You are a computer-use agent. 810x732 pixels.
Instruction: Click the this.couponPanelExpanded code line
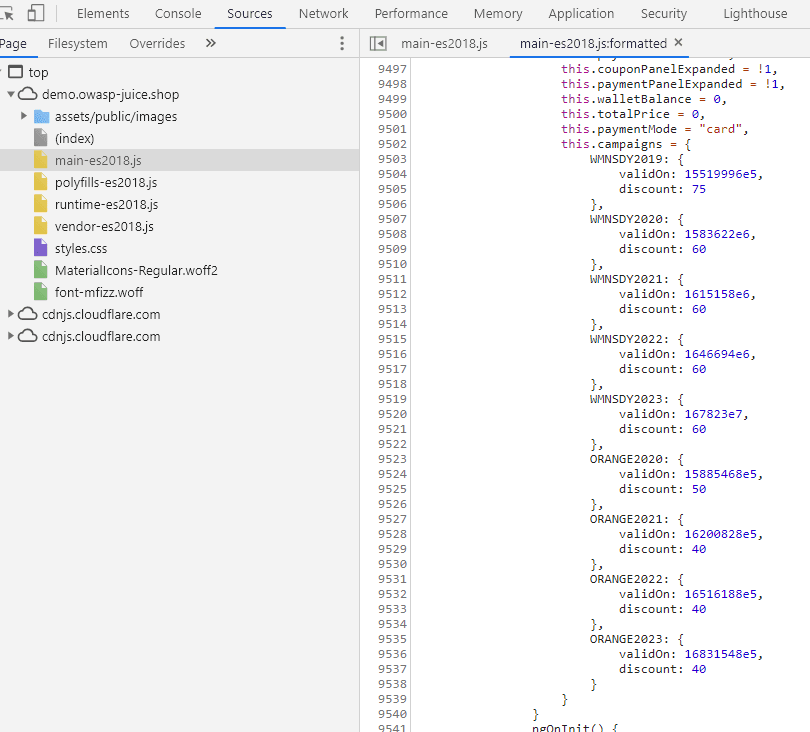[669, 69]
